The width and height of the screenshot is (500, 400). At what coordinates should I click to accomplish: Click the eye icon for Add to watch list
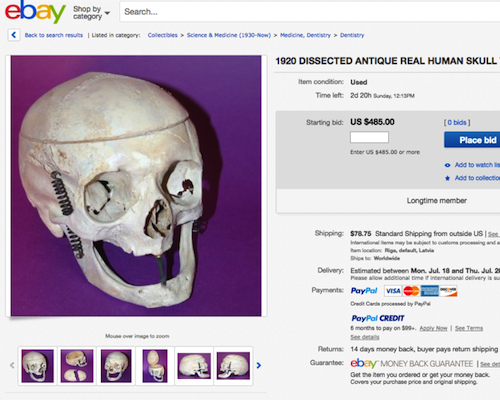447,165
